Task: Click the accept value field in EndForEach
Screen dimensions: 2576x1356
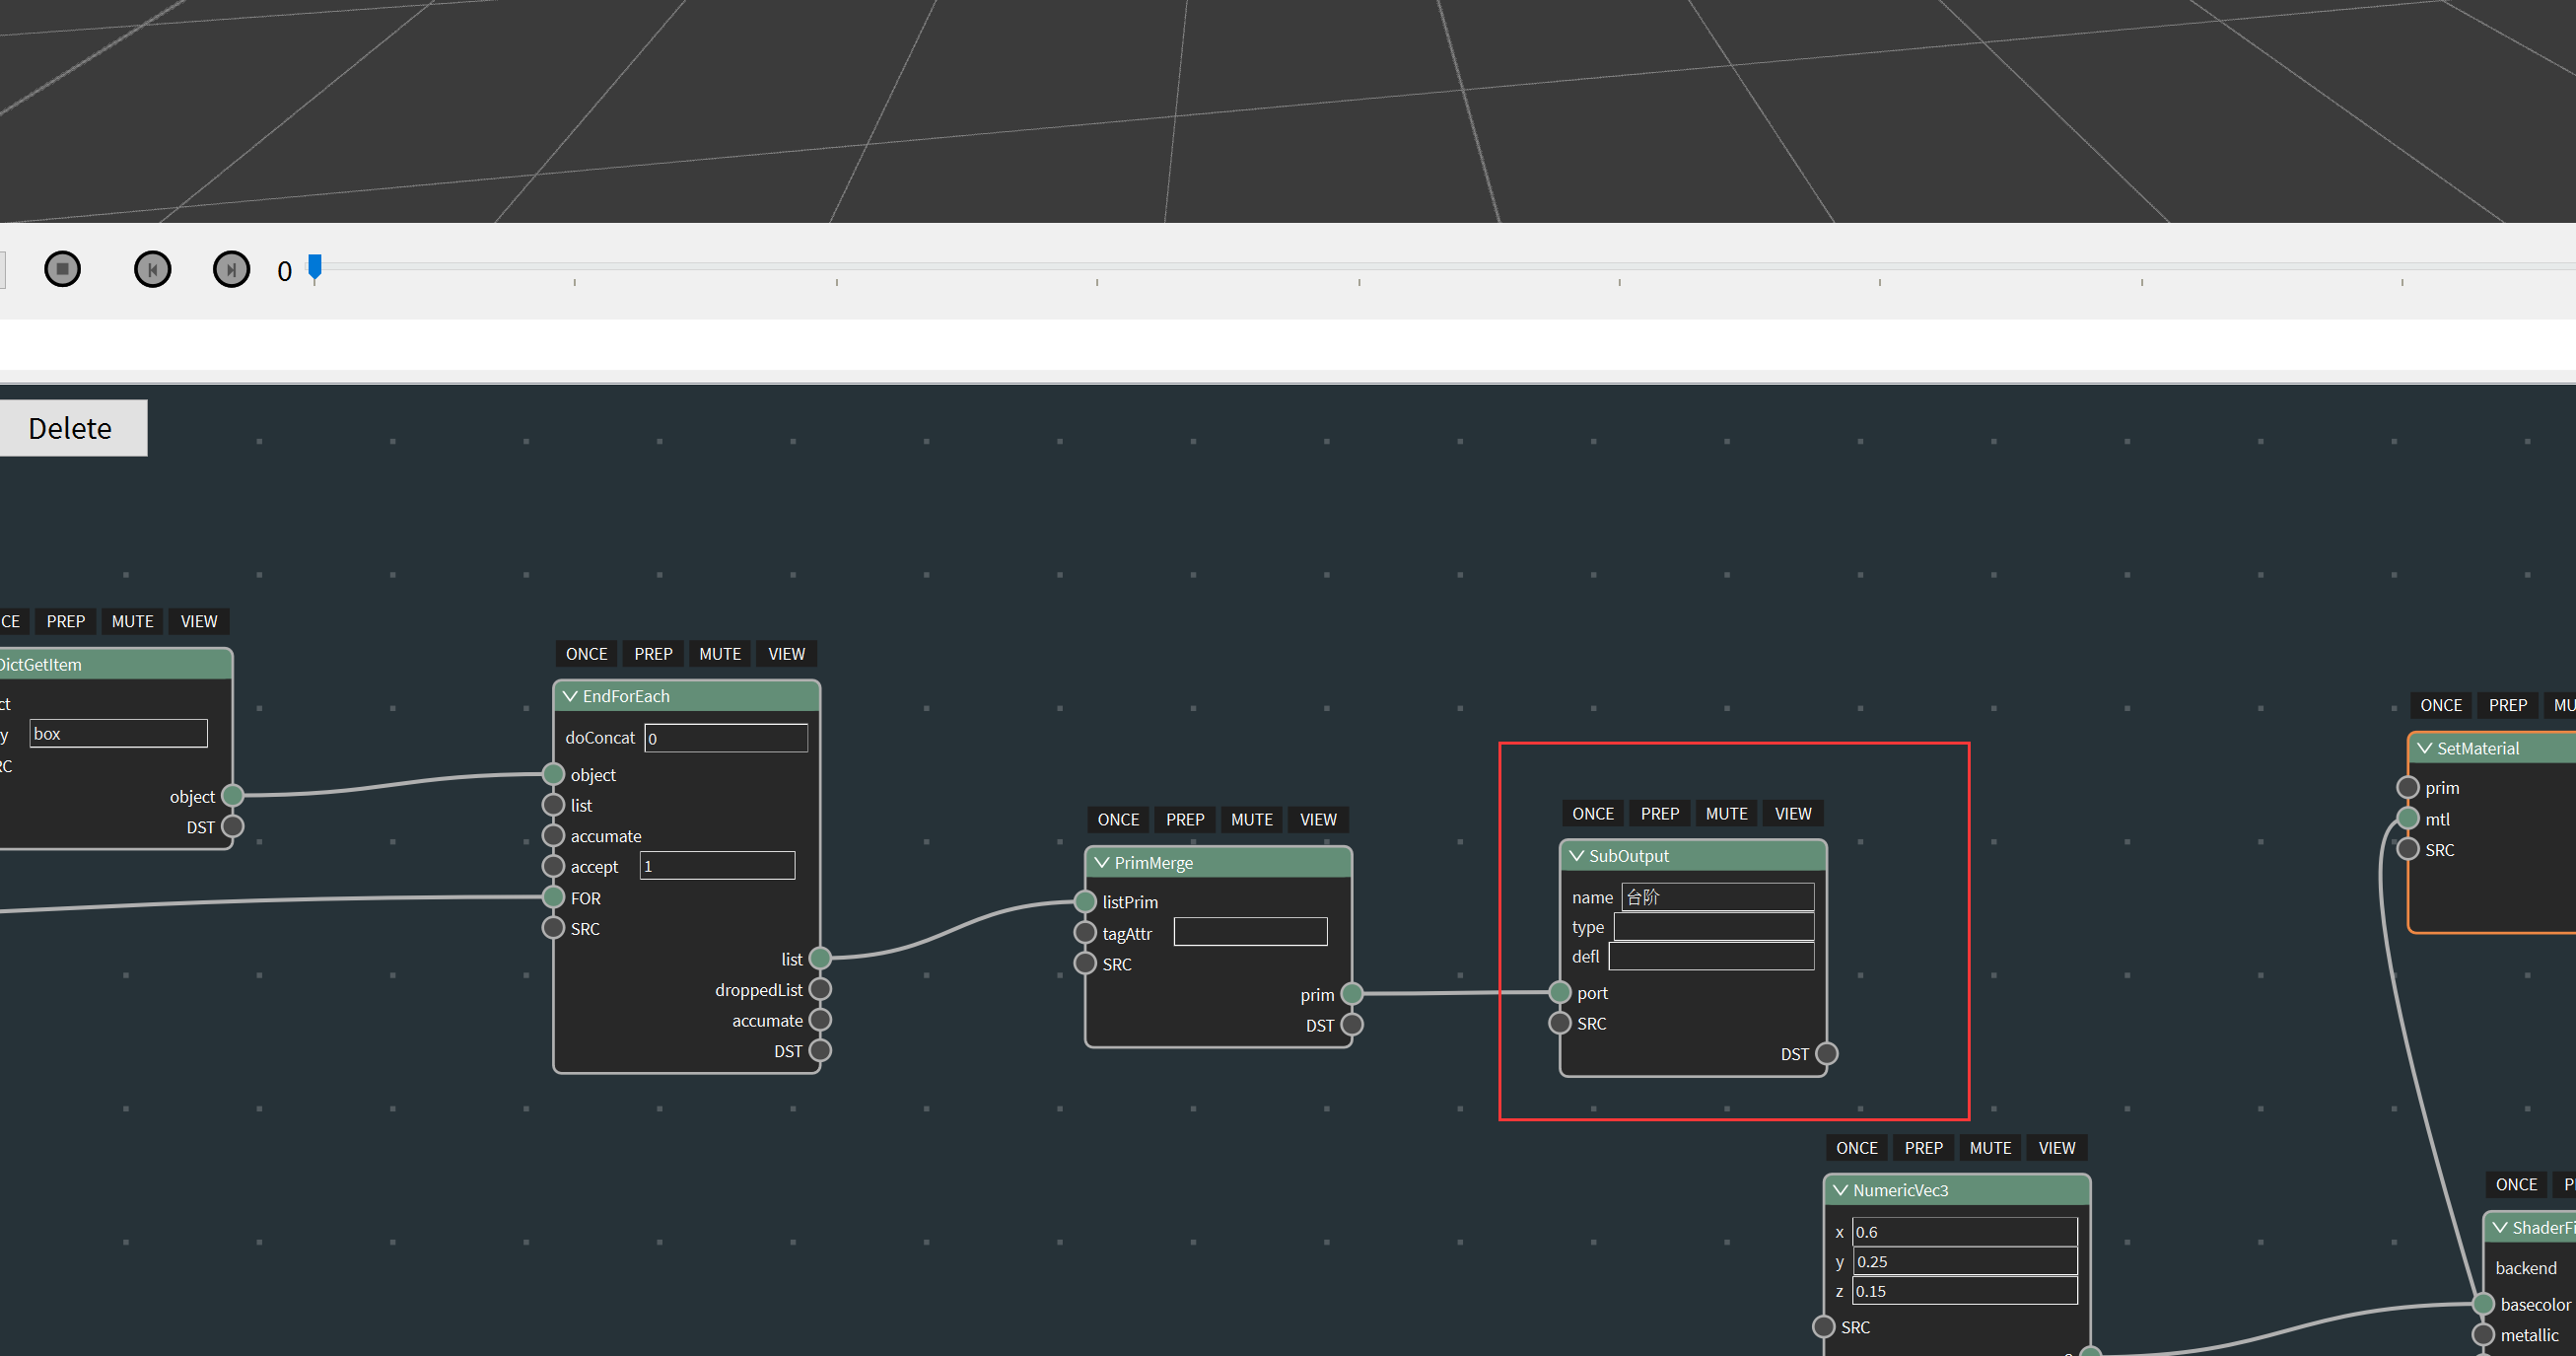Action: 717,866
